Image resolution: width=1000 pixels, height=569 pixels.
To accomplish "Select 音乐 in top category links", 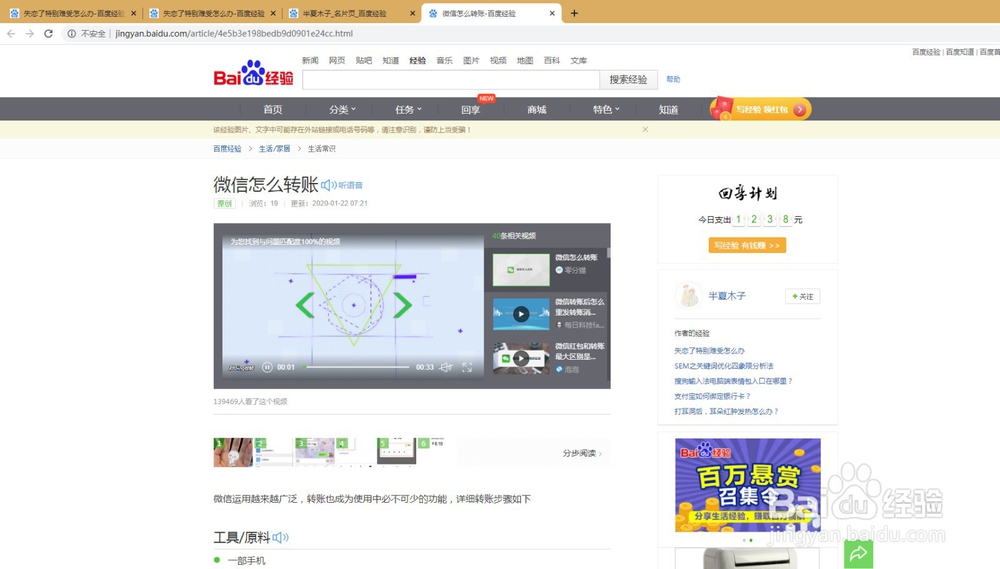I will (x=445, y=61).
